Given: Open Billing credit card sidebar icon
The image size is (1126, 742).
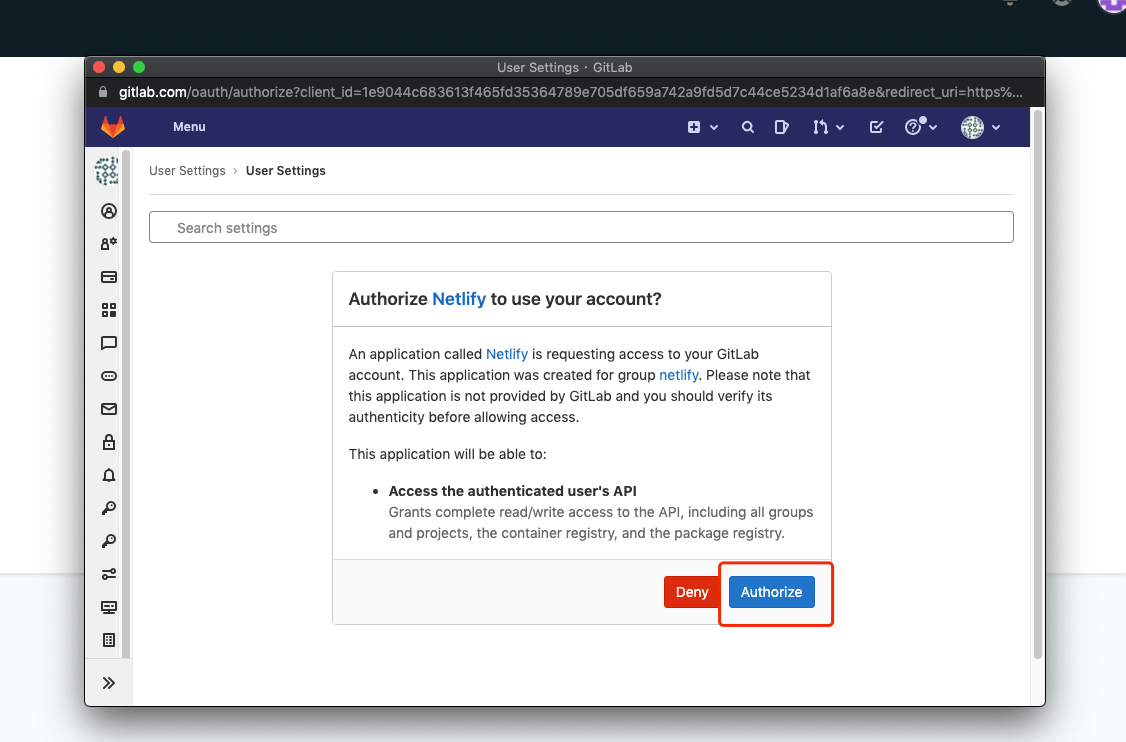Looking at the screenshot, I should coord(108,277).
